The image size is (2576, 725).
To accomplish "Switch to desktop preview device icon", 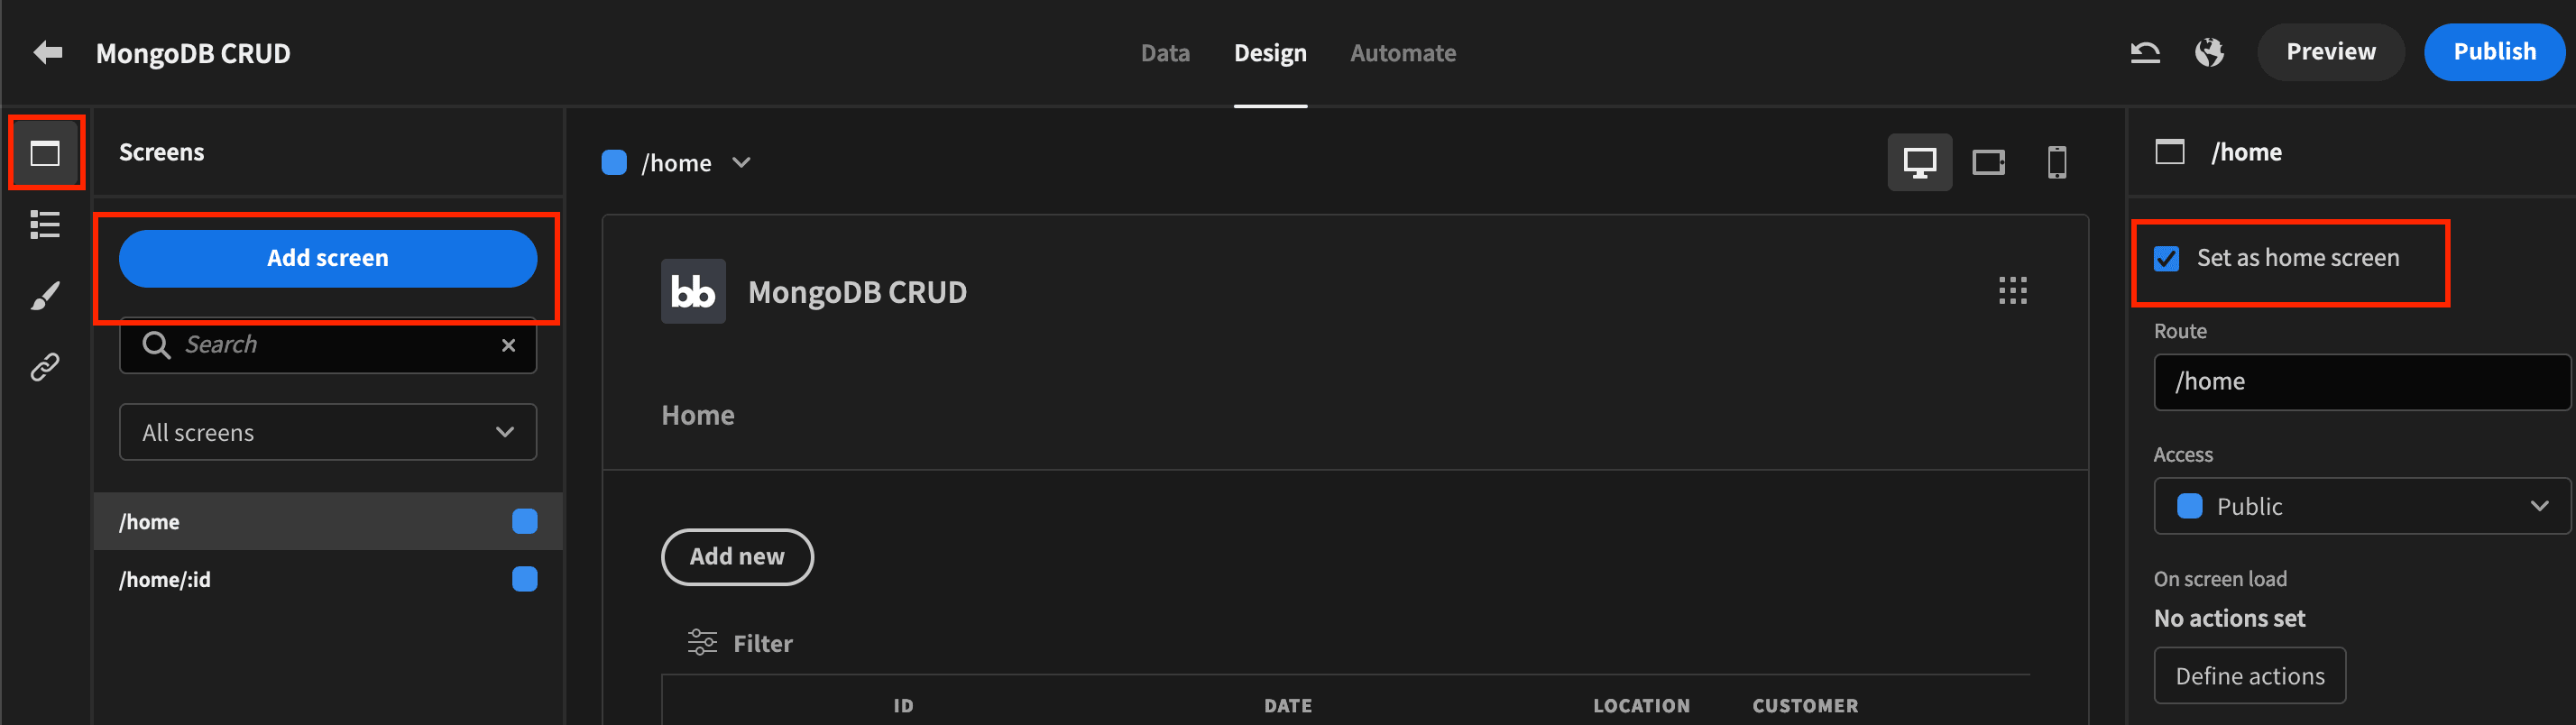I will click(x=1919, y=162).
